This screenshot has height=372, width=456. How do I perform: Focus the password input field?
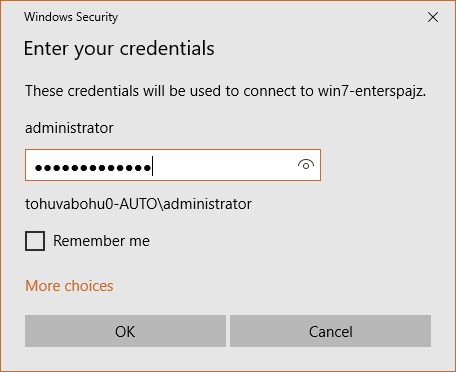coord(173,165)
